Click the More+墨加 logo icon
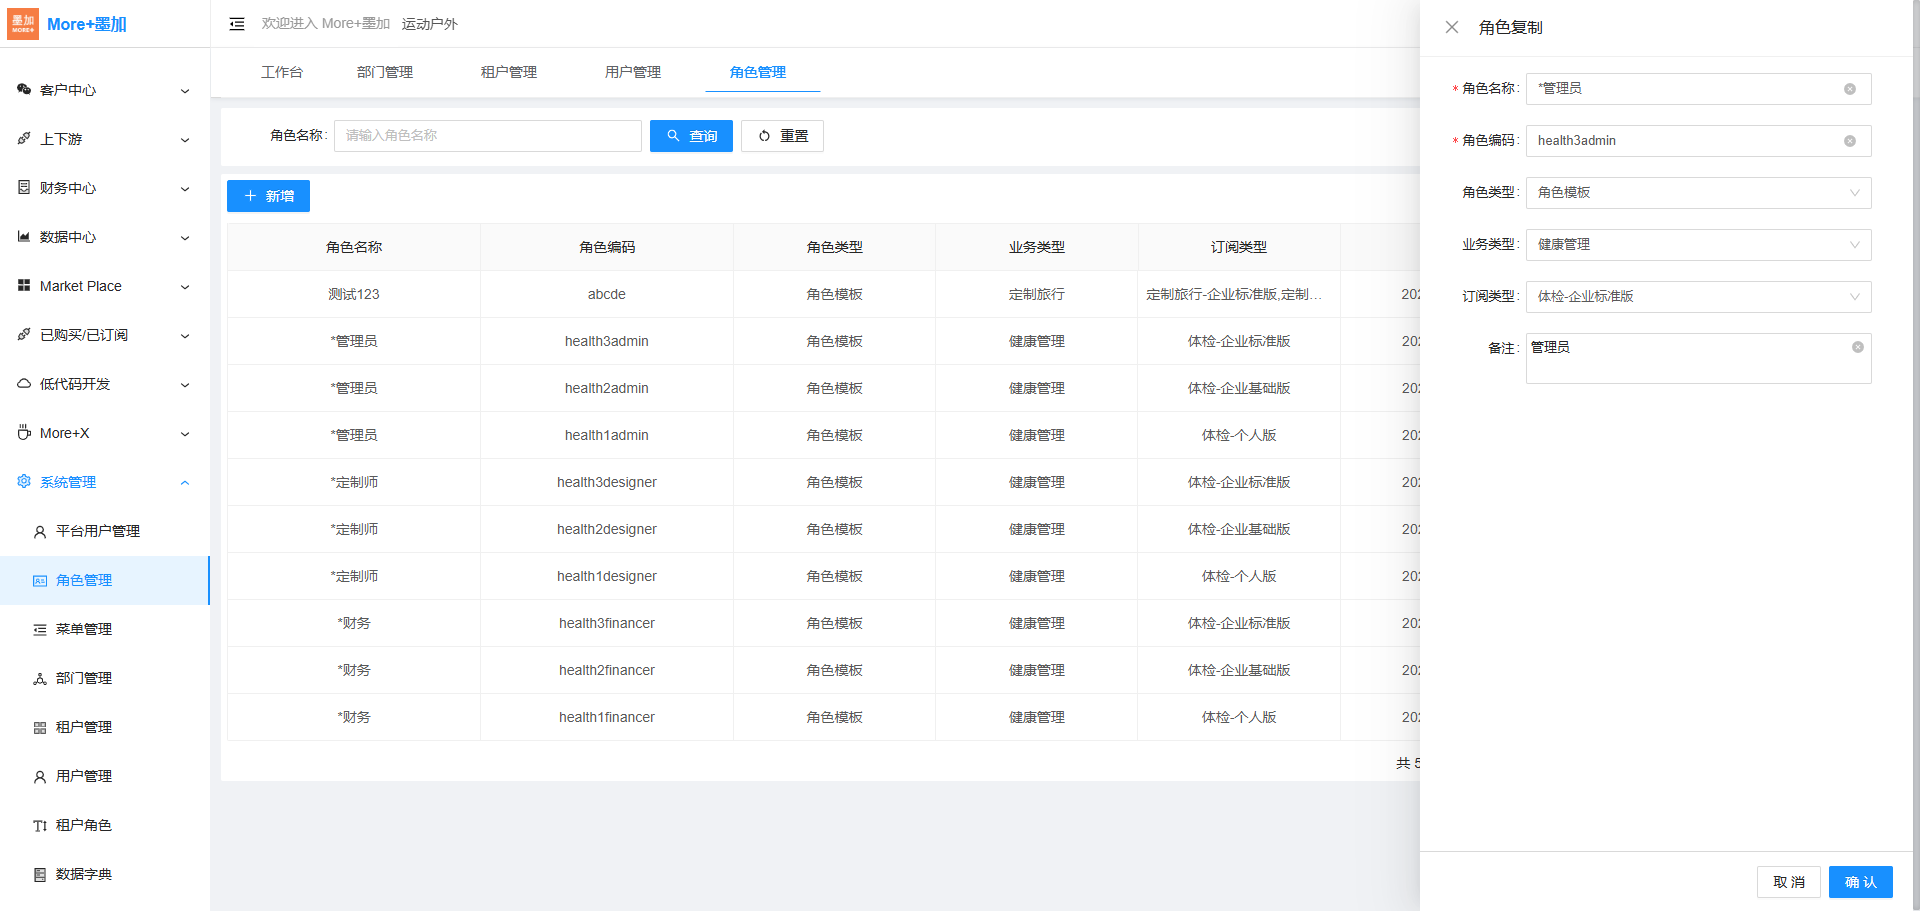1920x911 pixels. pyautogui.click(x=23, y=24)
